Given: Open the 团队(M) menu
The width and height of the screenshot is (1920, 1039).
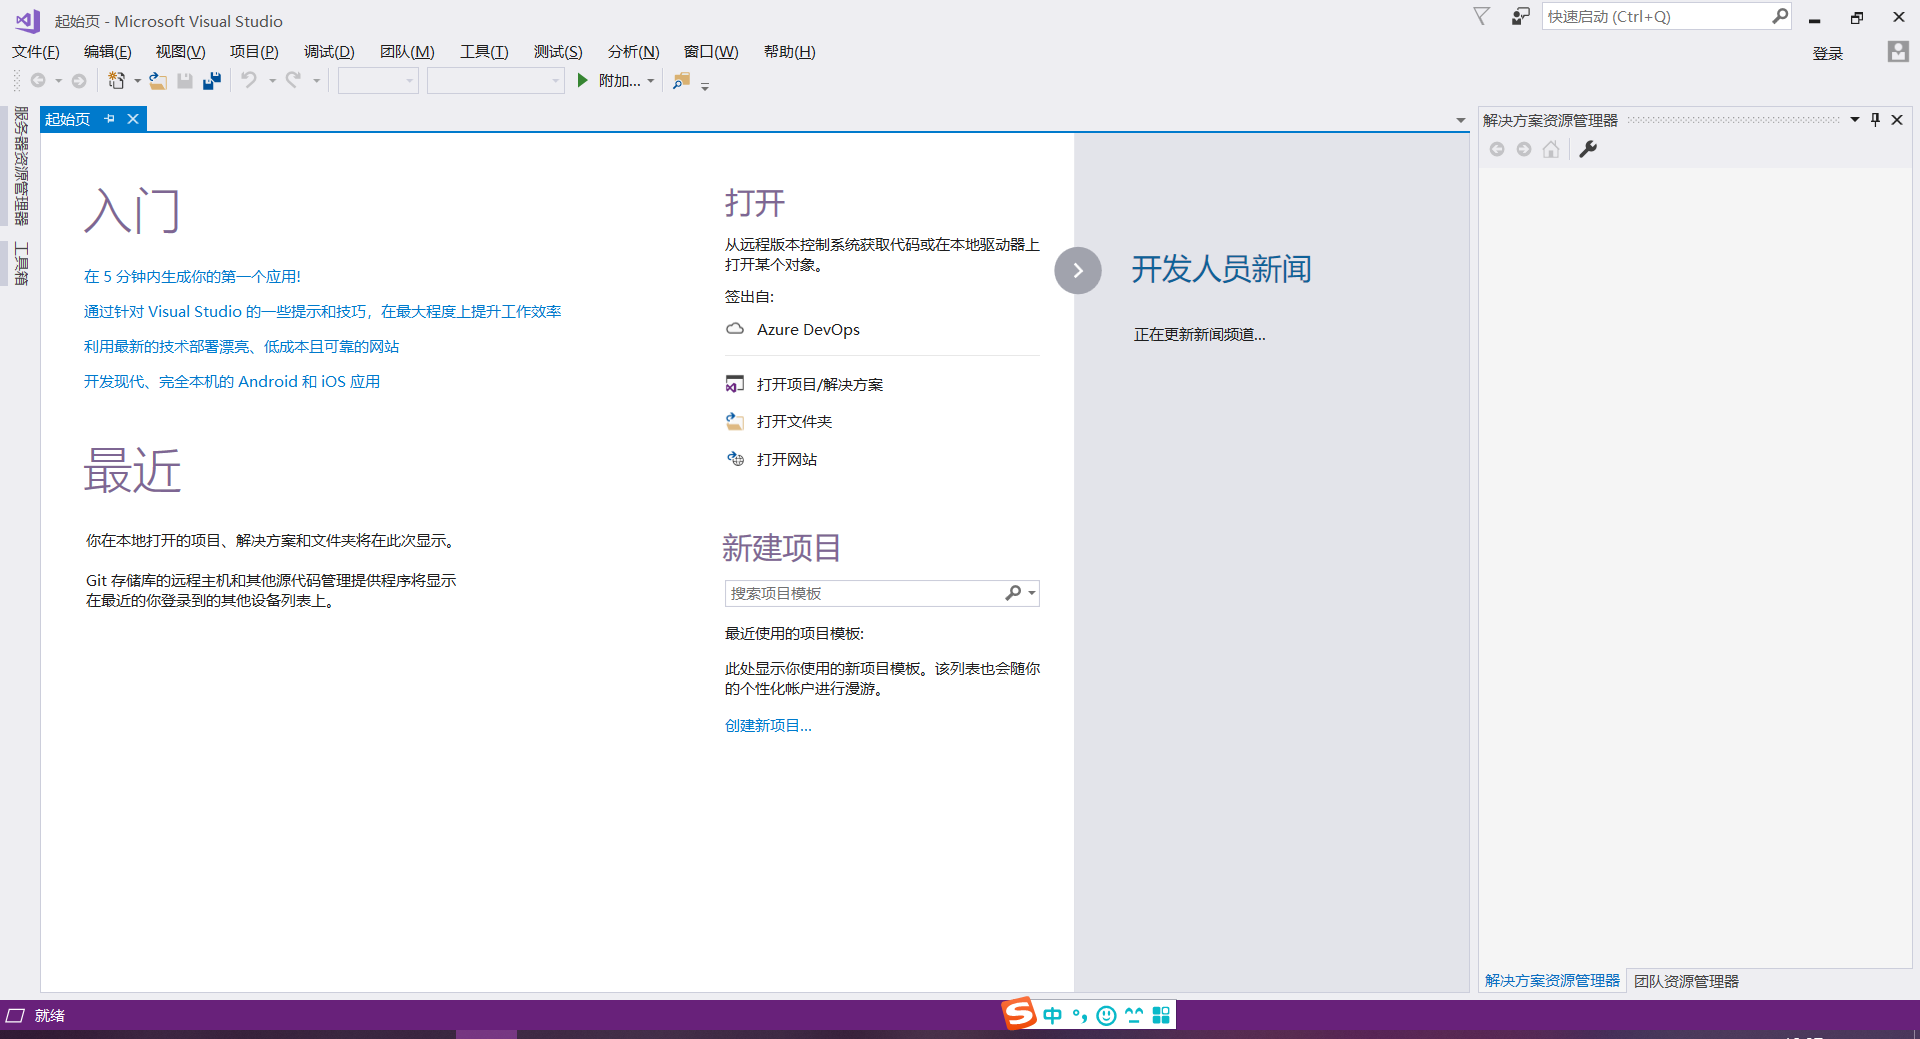Looking at the screenshot, I should click(x=406, y=51).
